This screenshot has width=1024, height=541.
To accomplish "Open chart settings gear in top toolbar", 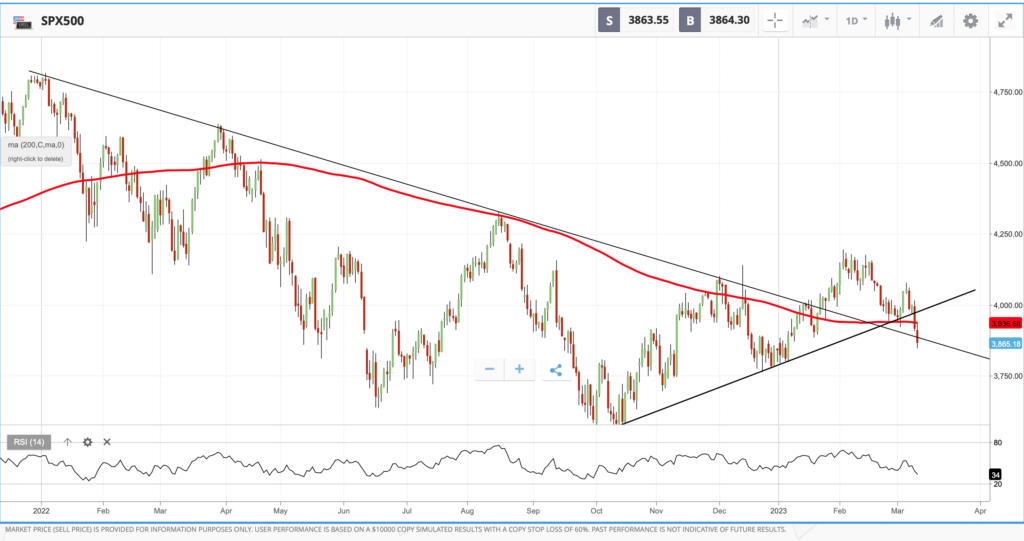I will click(x=970, y=20).
